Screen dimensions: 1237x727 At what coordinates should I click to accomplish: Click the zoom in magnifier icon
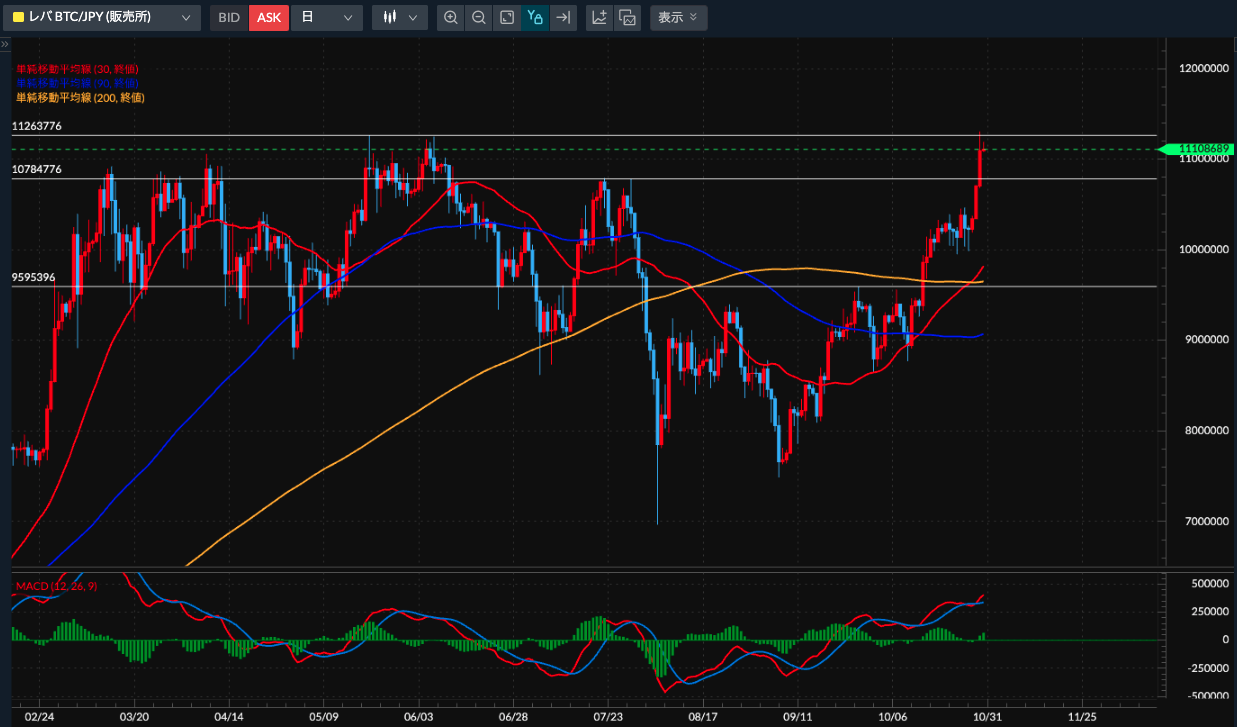(452, 17)
